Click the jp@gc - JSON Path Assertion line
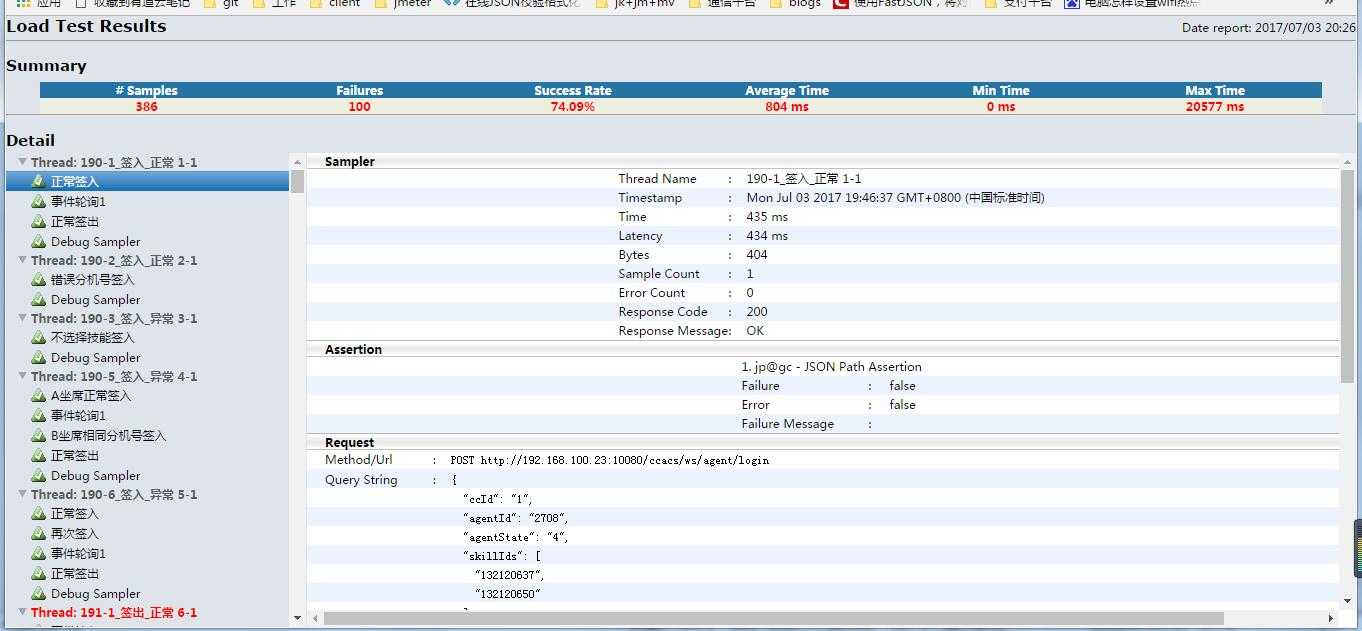The width and height of the screenshot is (1362, 631). [832, 367]
